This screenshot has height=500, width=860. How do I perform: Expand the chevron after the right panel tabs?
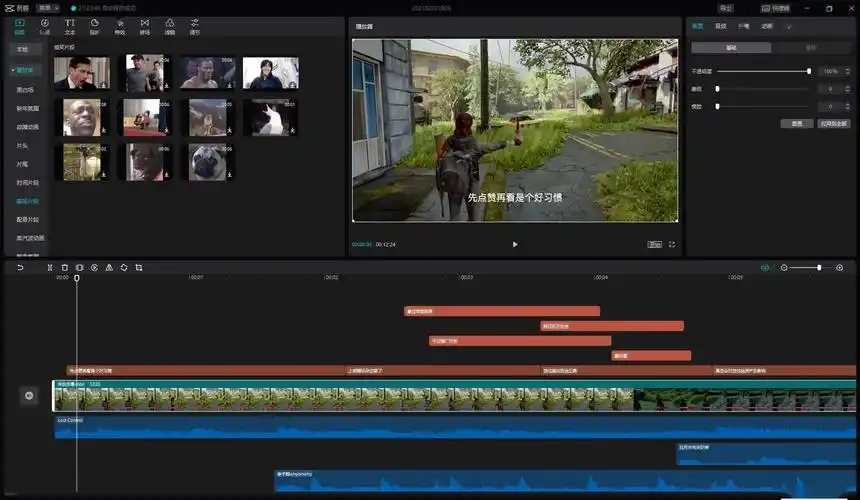coord(789,27)
